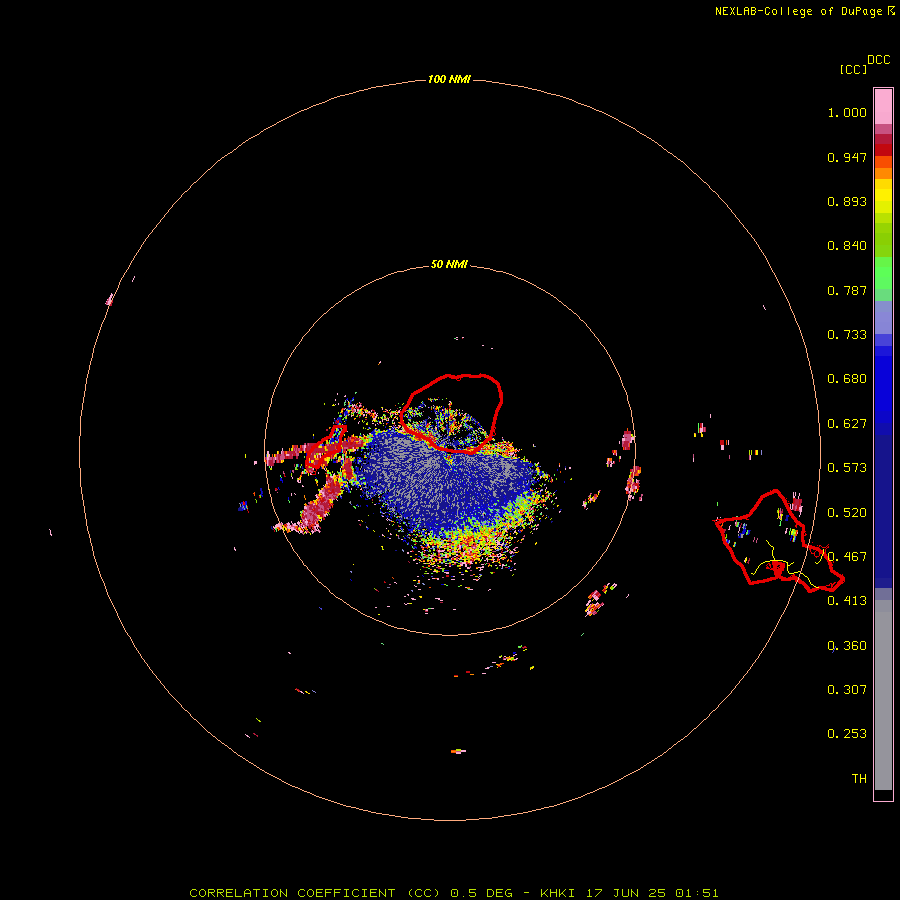
Task: Pick the red swatch on the color bar
Action: (x=883, y=150)
